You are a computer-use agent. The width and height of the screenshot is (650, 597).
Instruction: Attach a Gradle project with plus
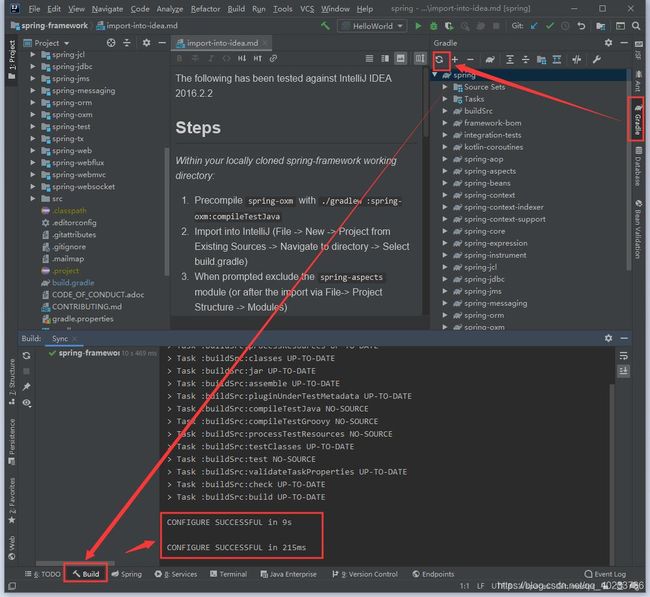tap(455, 60)
